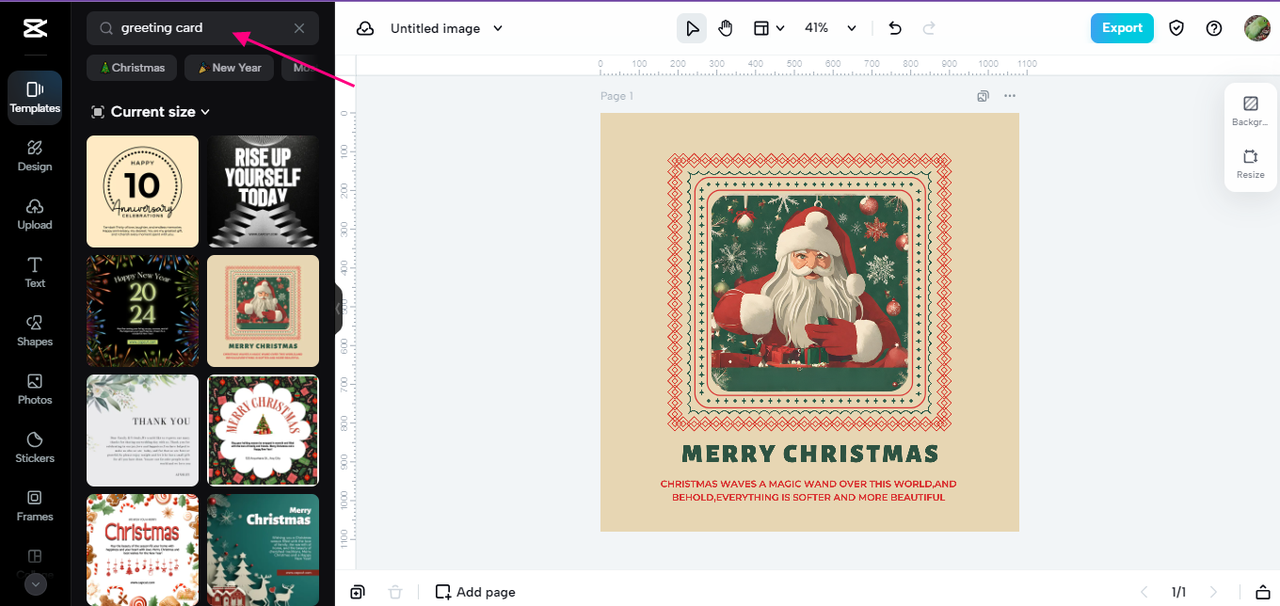Image resolution: width=1280 pixels, height=606 pixels.
Task: Open the Stickers panel
Action: tap(35, 447)
